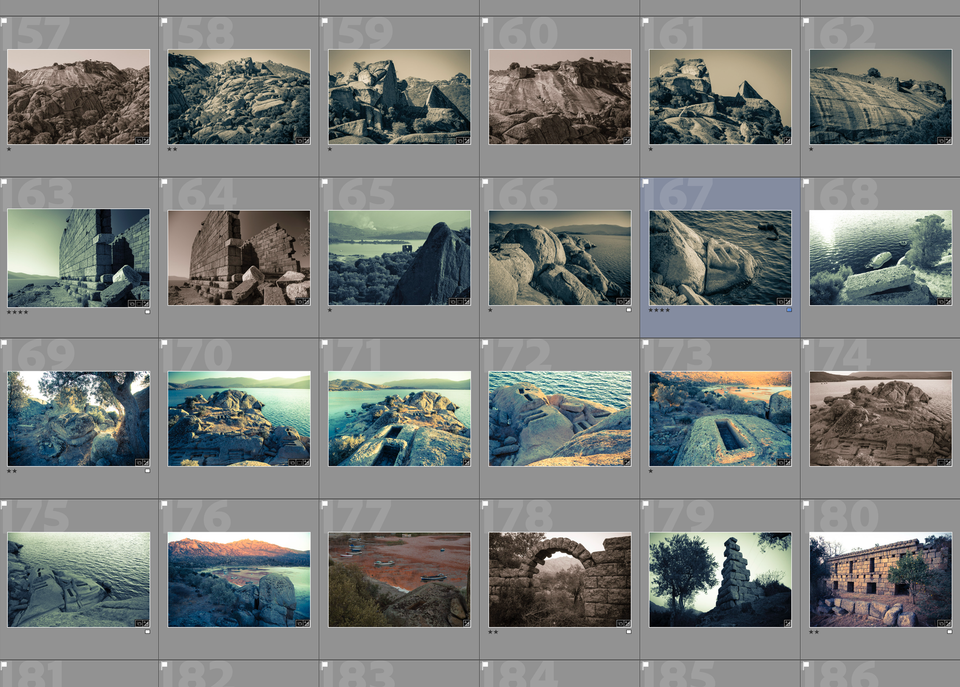
Task: Select the lake view thumbnail numbered 165
Action: tap(399, 258)
